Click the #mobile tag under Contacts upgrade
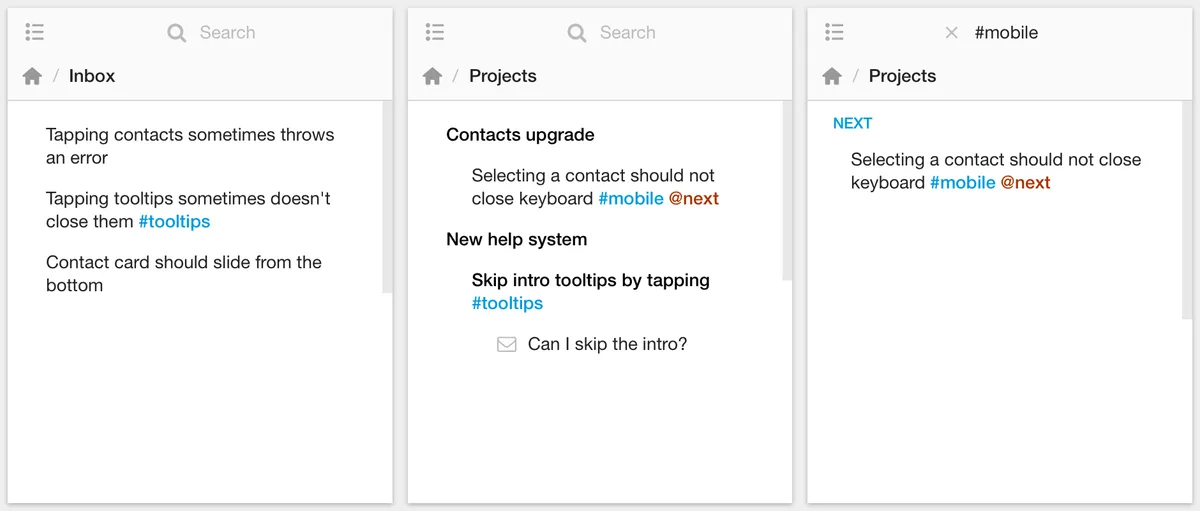 coord(631,198)
